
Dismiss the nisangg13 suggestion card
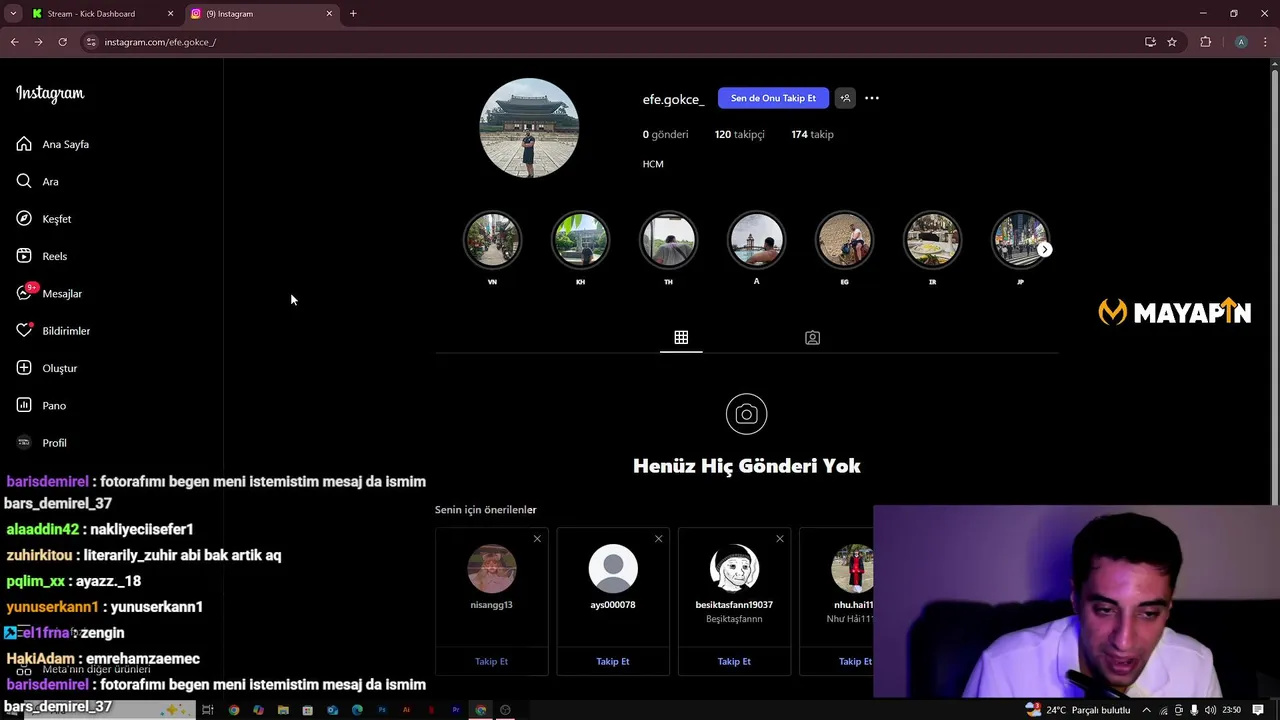(537, 539)
